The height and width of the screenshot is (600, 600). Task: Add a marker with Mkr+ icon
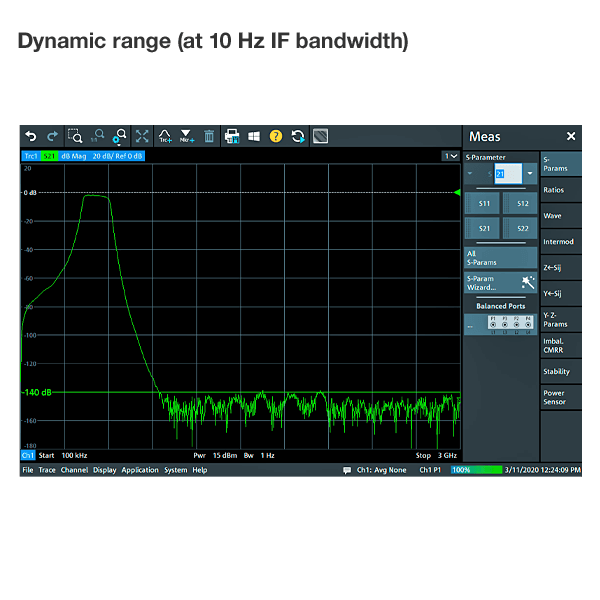[x=187, y=136]
